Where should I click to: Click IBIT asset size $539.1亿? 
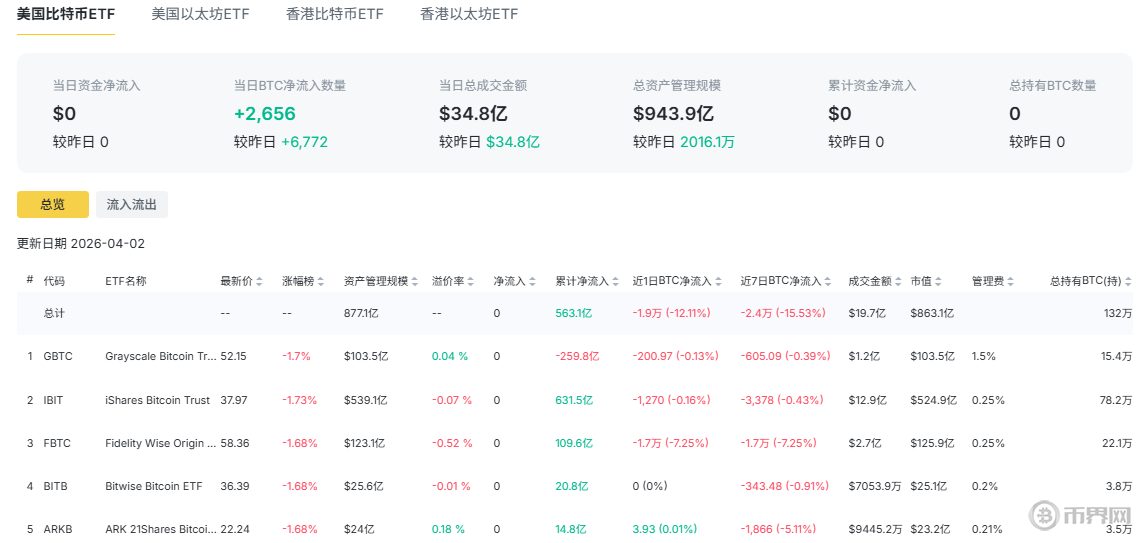366,400
